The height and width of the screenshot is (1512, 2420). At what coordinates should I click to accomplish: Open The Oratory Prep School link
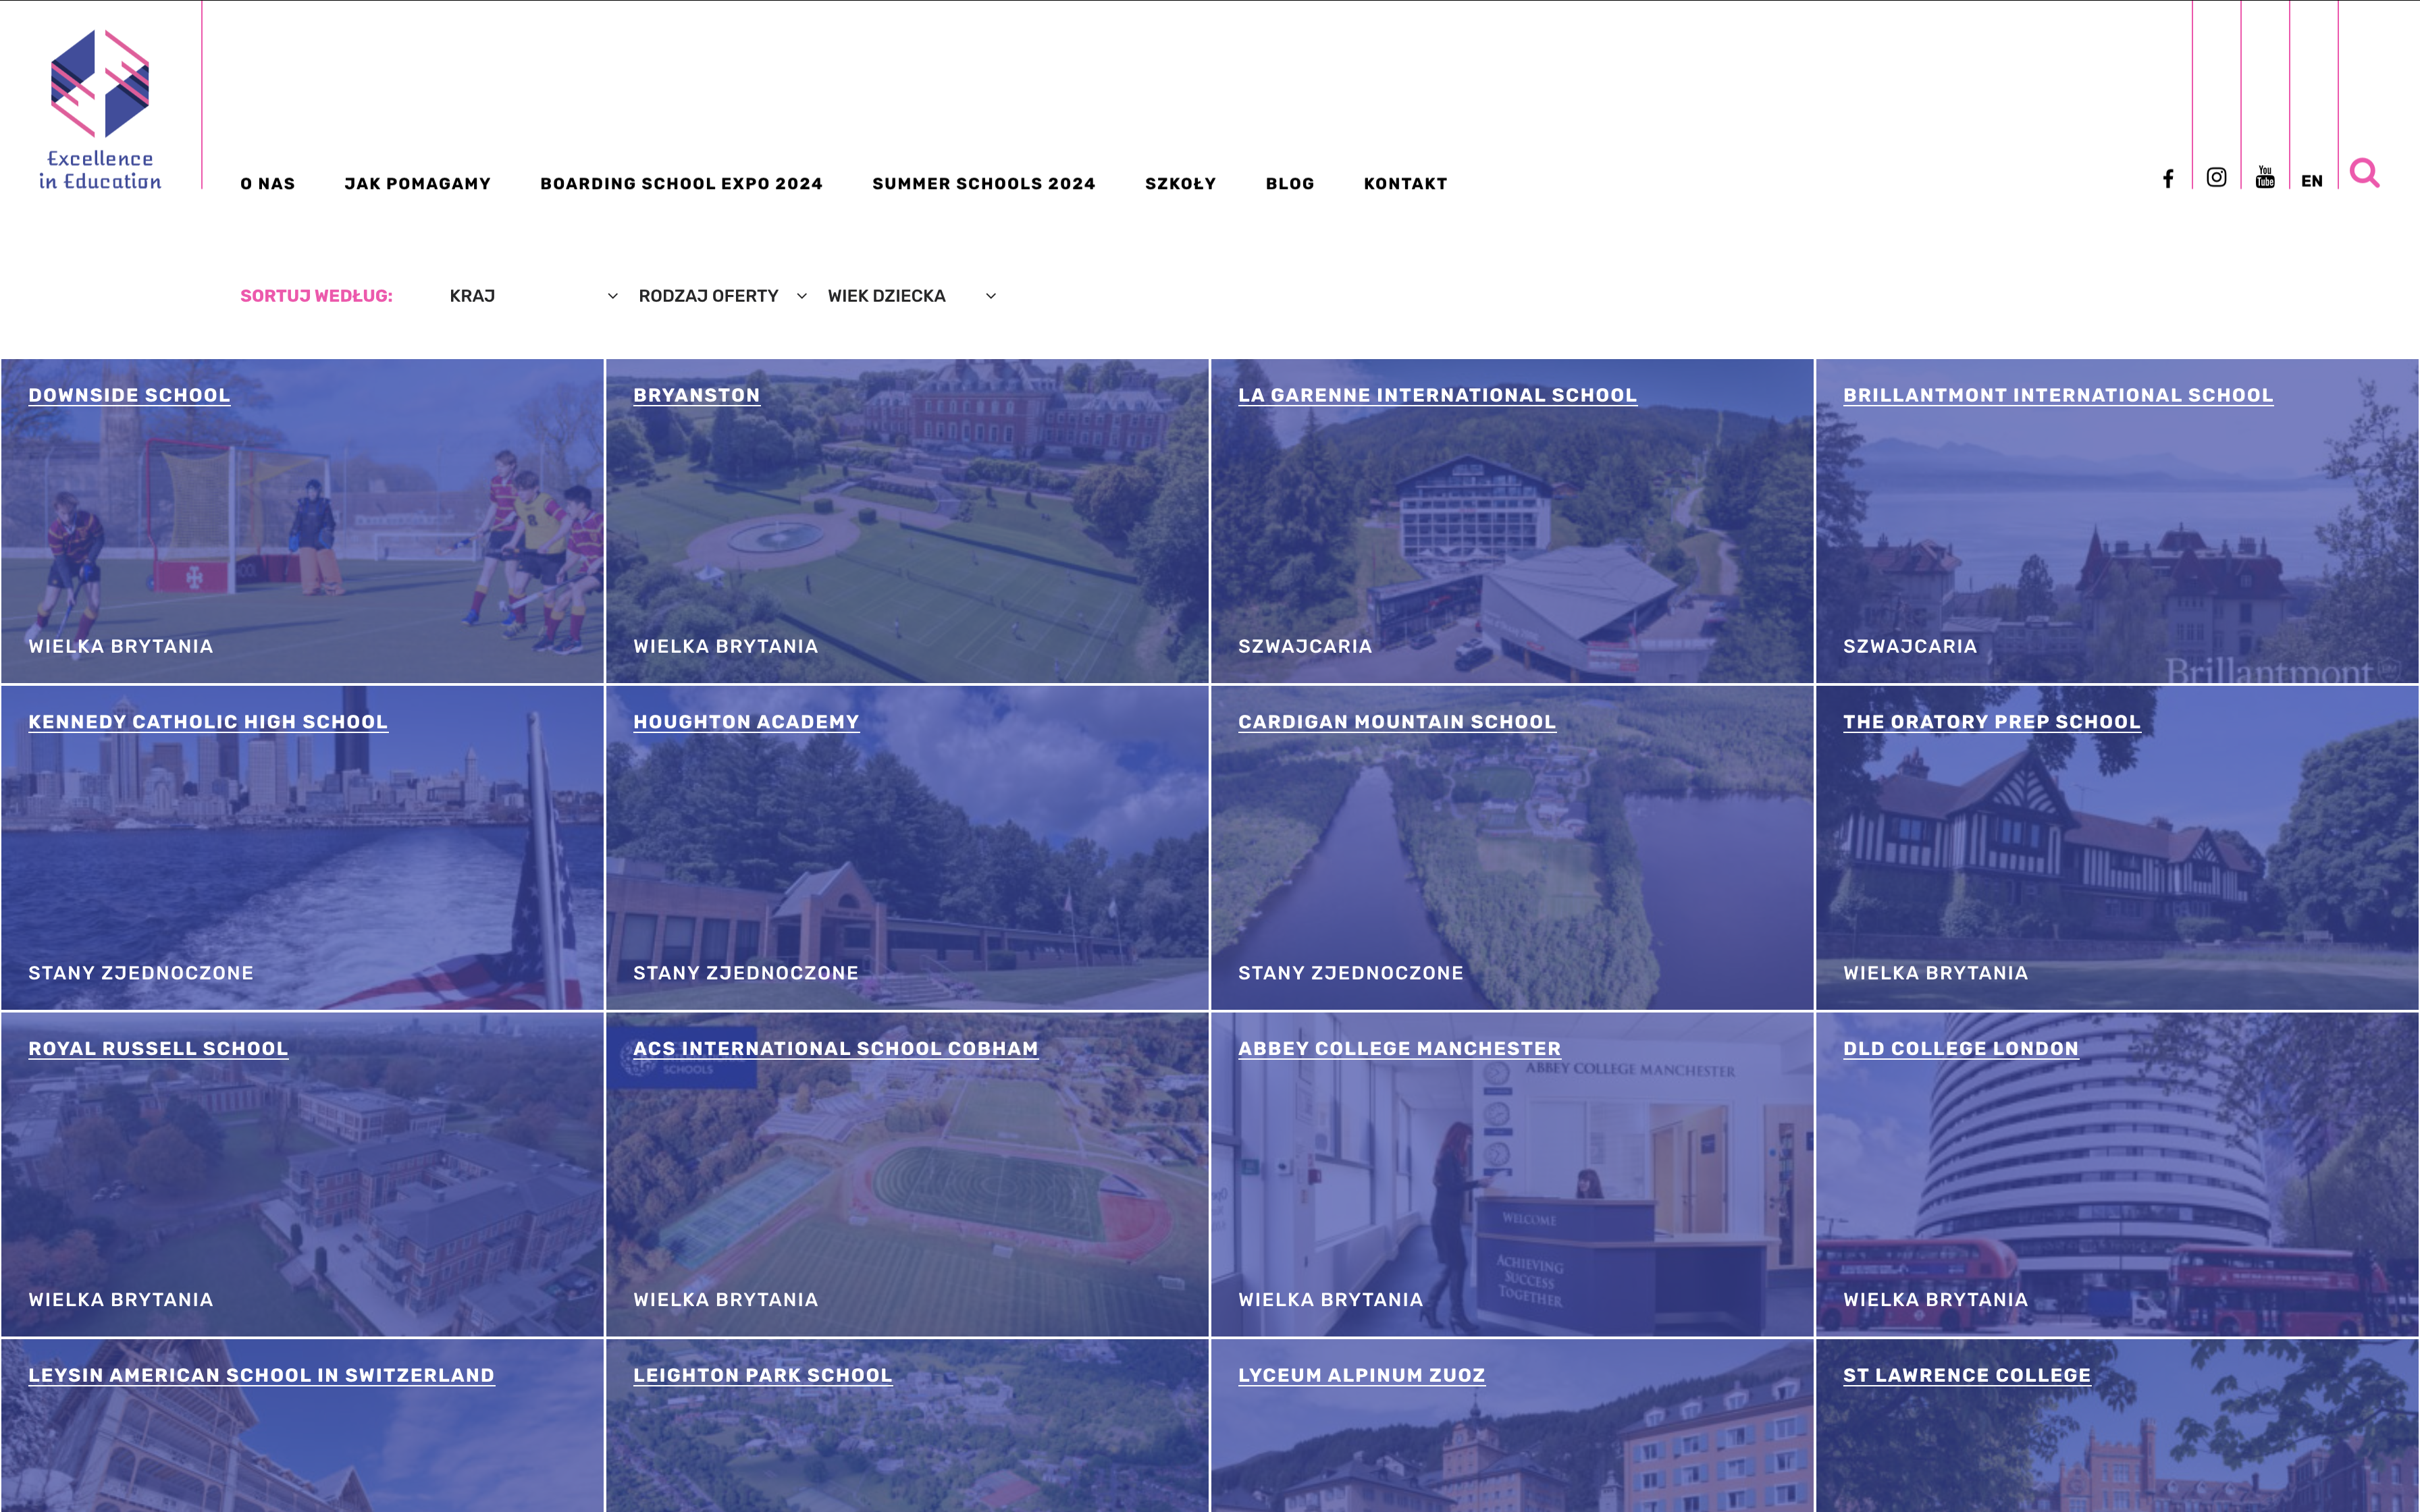point(1992,722)
